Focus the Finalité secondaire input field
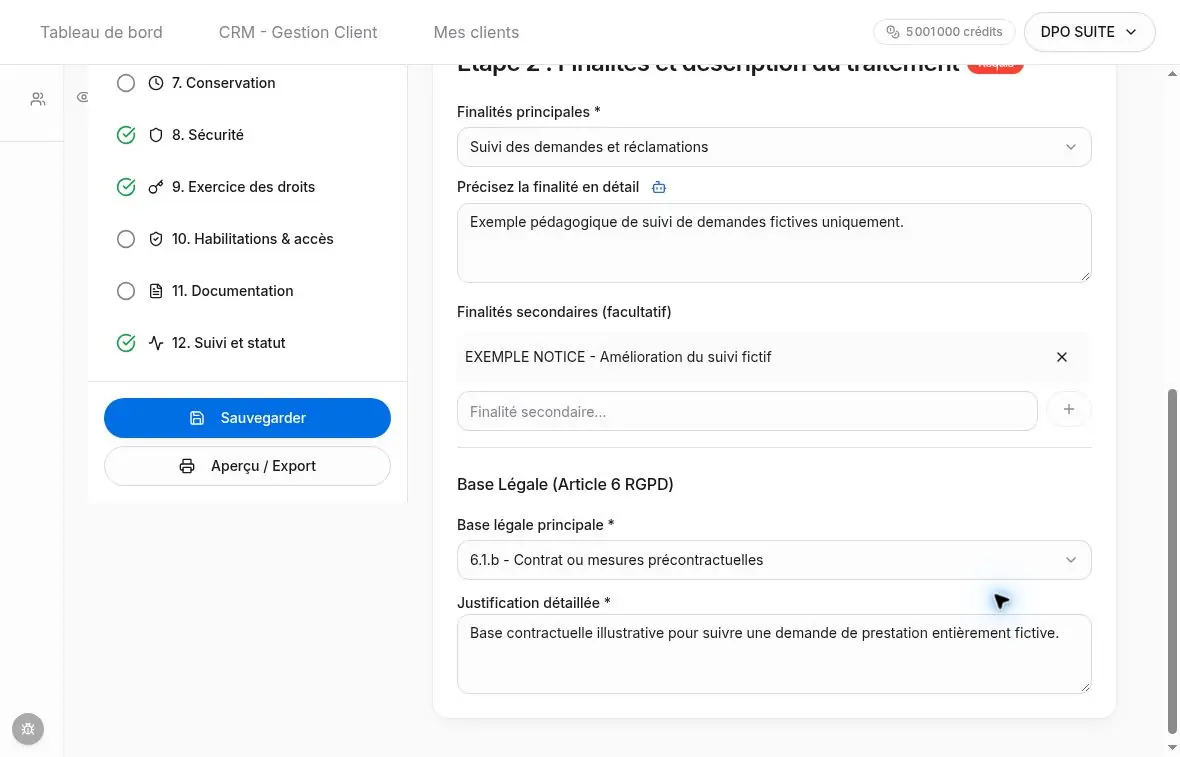The image size is (1180, 757). click(747, 411)
